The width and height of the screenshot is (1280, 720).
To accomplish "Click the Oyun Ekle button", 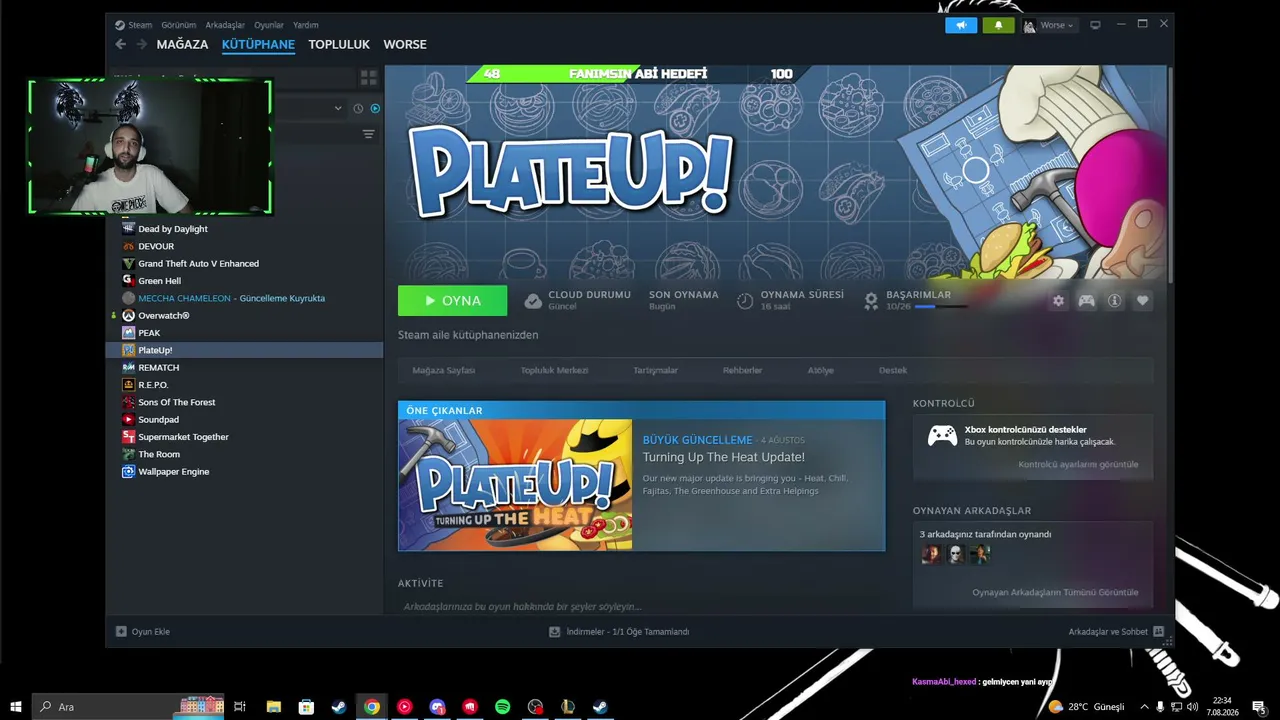I will pos(143,632).
